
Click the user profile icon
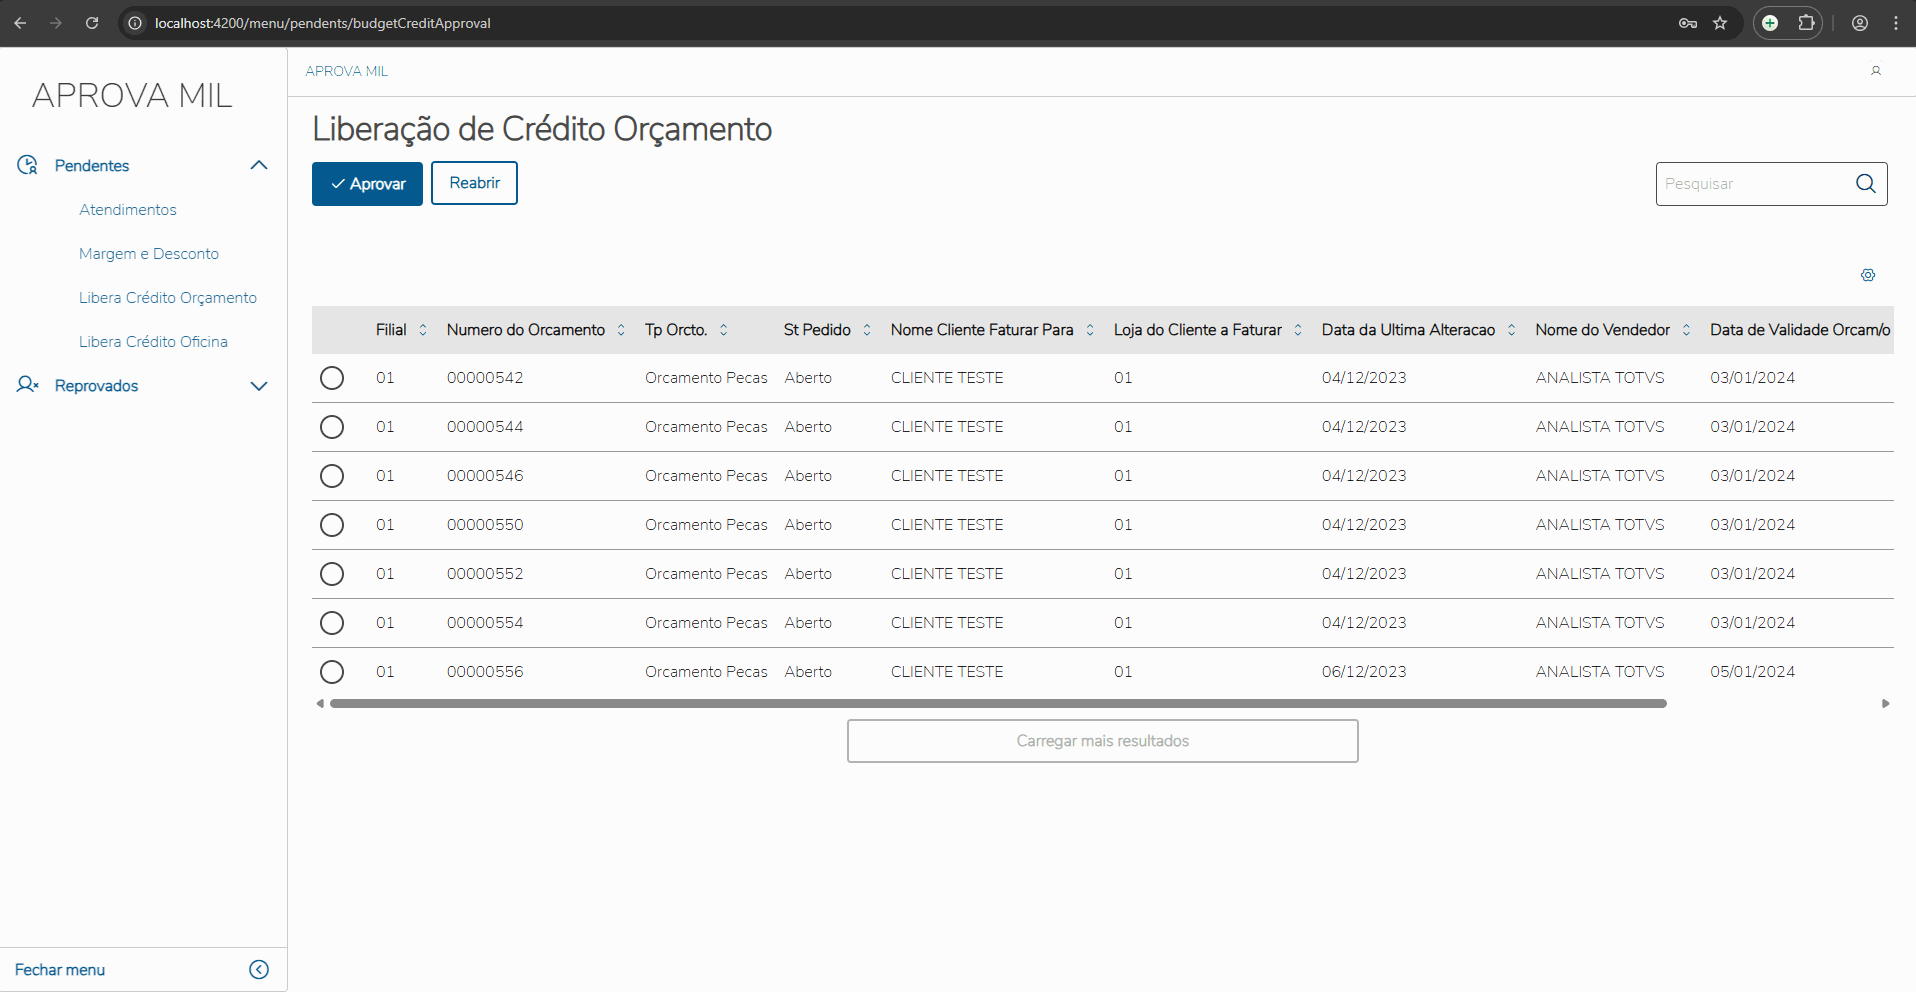(x=1876, y=71)
